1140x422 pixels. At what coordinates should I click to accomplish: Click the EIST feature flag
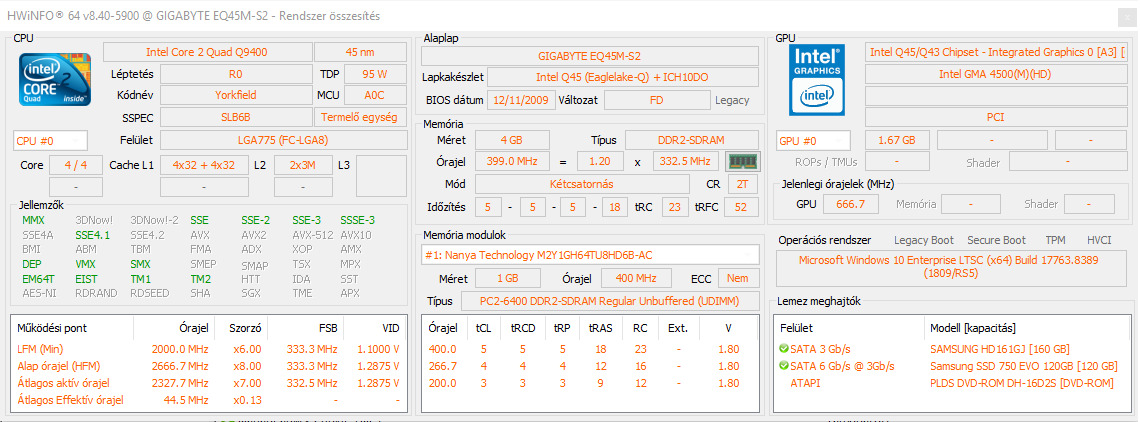click(x=86, y=279)
